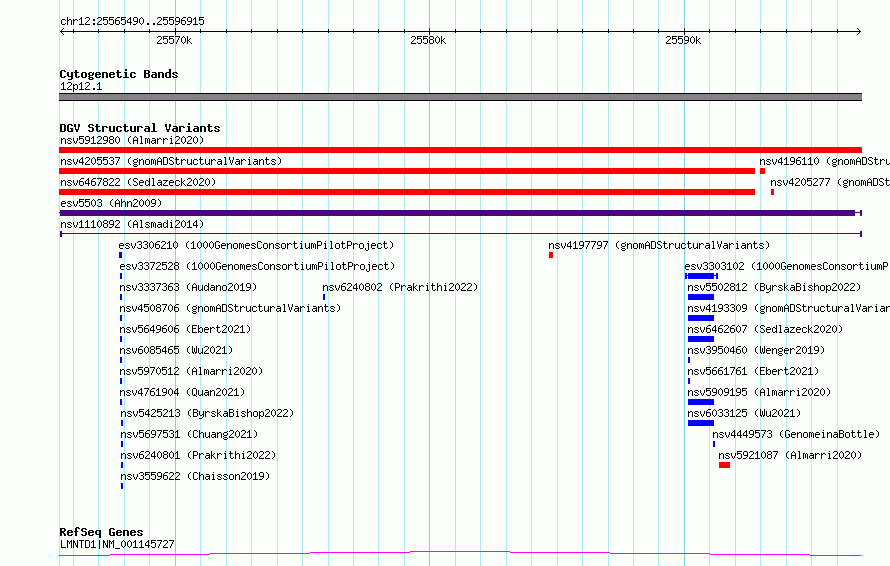
Task: Click nsv5970512 (Almarri2020) label
Action: tap(191, 371)
